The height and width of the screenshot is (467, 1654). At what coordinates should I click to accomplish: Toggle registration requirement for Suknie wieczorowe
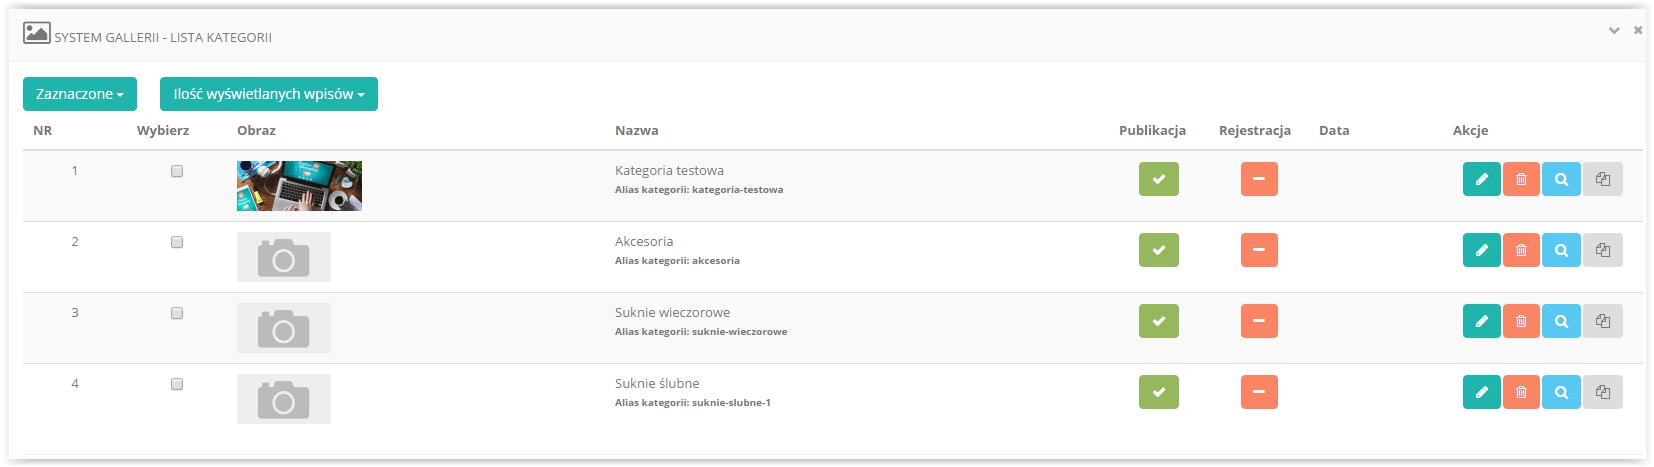coord(1259,321)
